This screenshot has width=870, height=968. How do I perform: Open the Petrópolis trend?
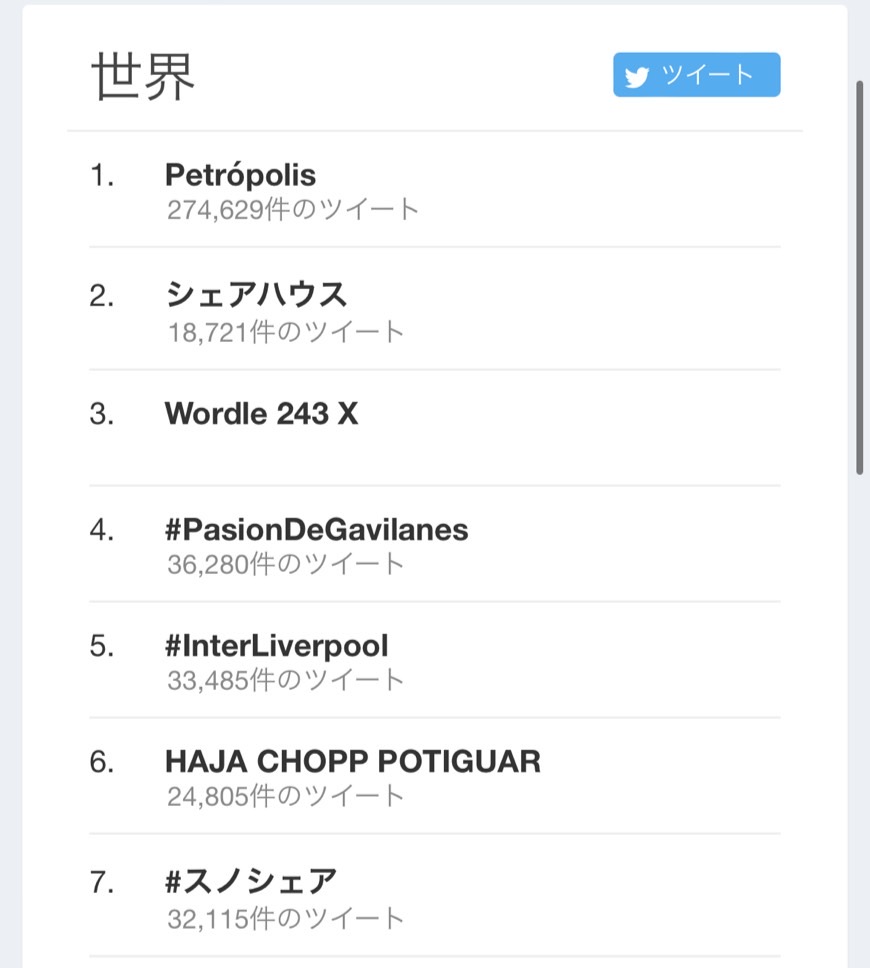[240, 175]
